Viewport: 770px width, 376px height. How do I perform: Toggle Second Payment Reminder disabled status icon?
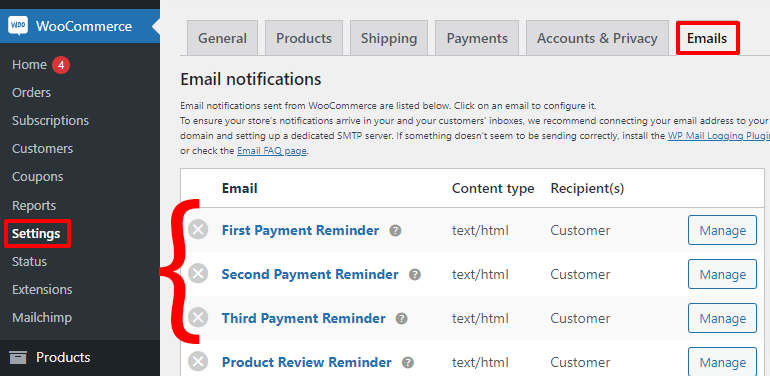point(198,273)
